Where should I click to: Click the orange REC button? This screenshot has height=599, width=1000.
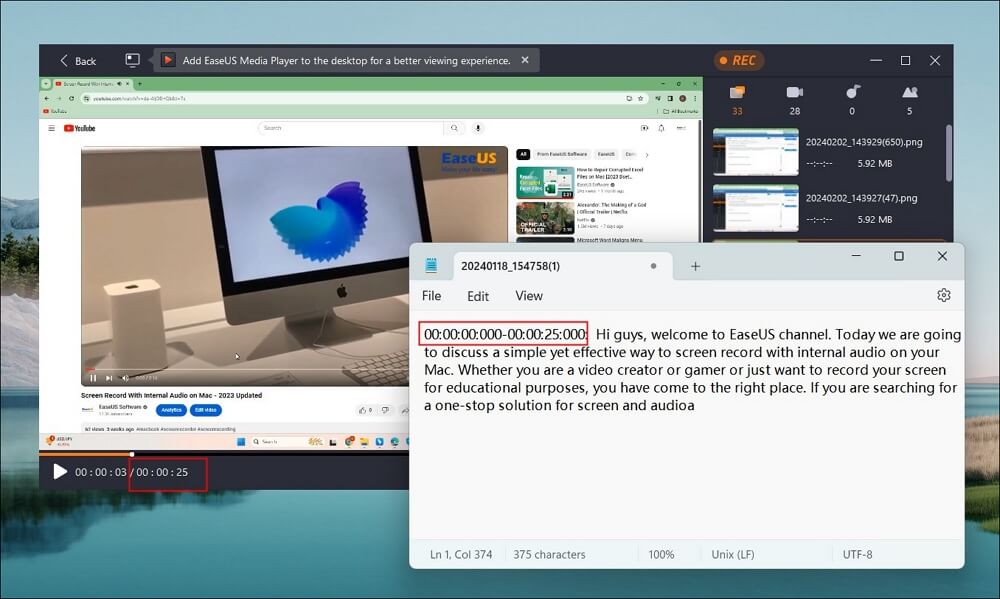(739, 61)
